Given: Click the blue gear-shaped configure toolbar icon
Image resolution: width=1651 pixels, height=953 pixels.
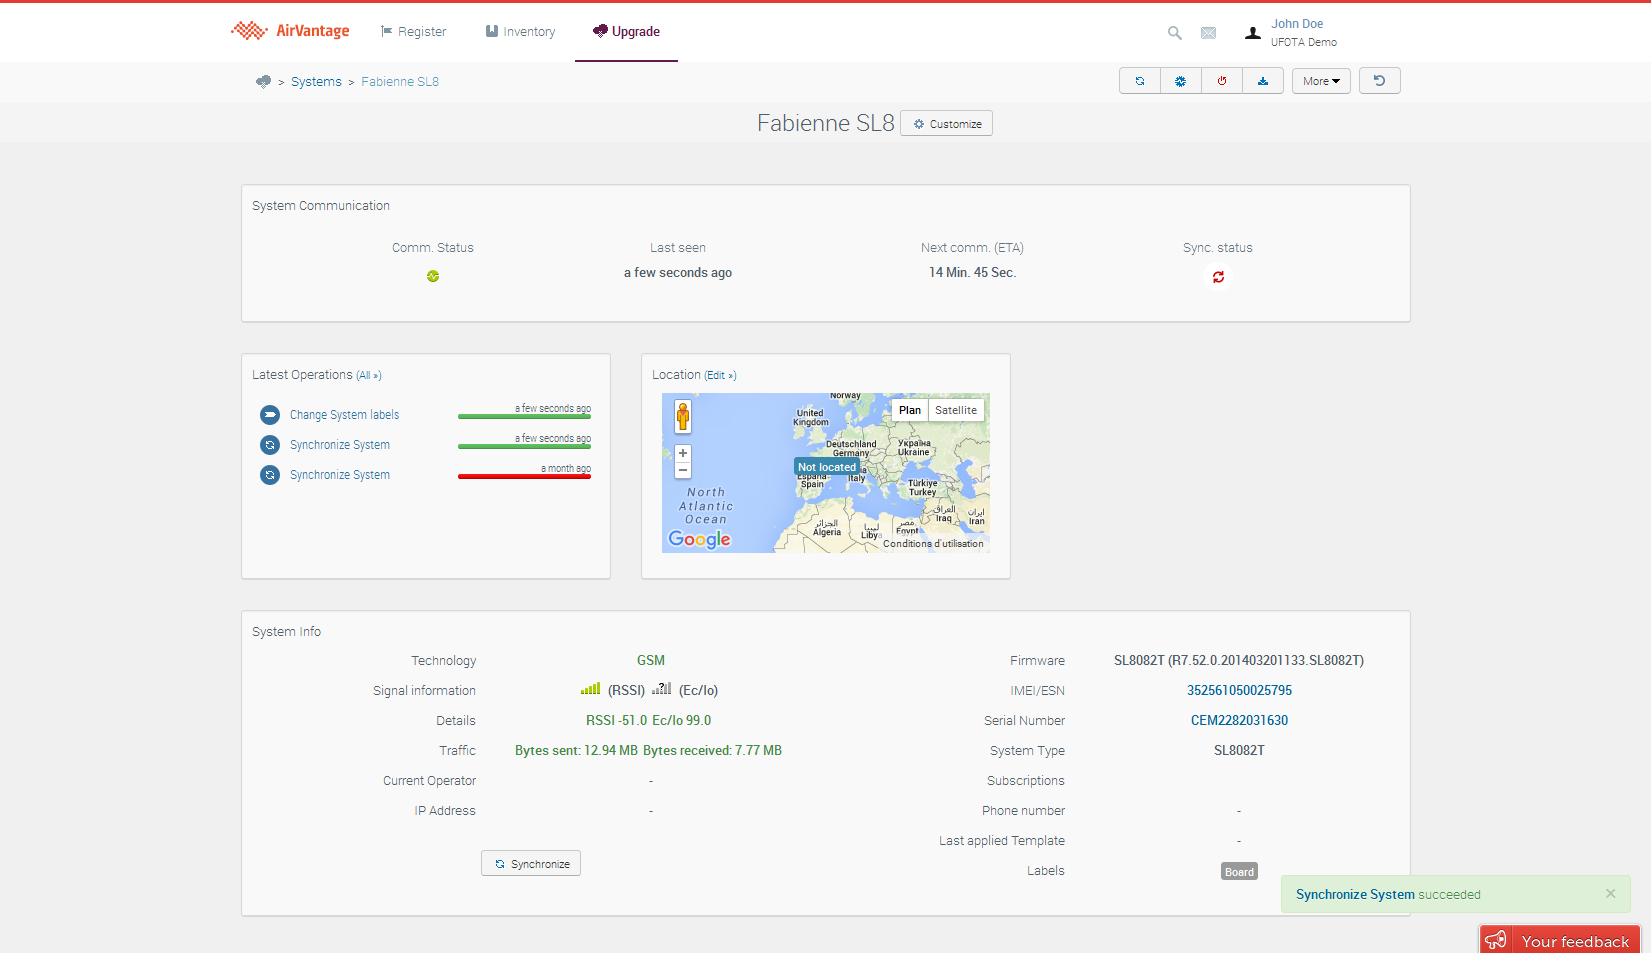Looking at the screenshot, I should [x=1180, y=81].
